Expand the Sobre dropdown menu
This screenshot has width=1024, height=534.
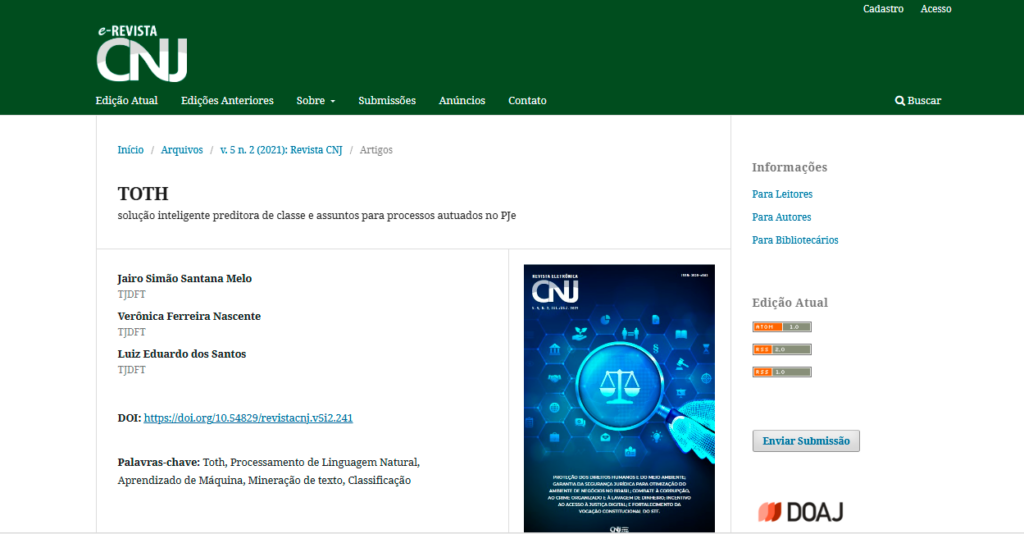[315, 101]
